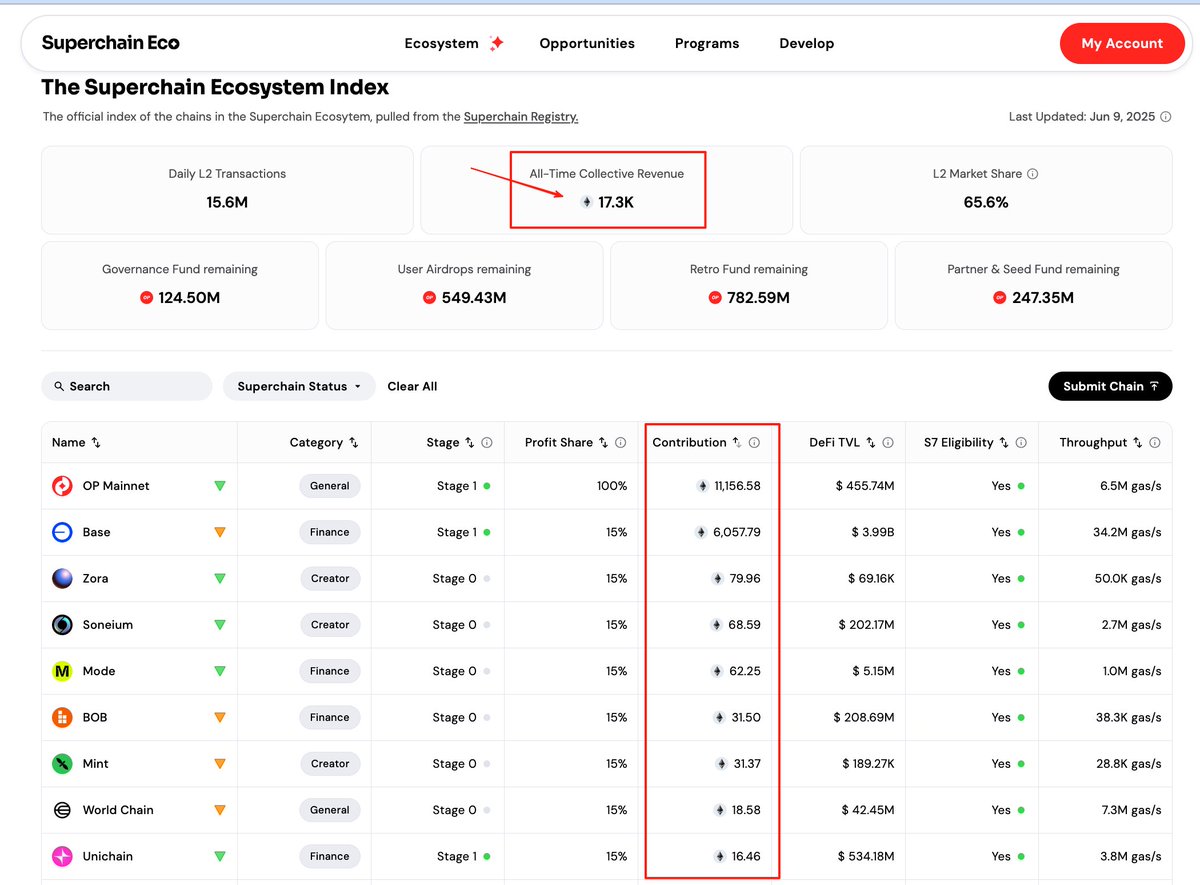Screen dimensions: 1200x885
Task: Sort by Stage using sort arrows
Action: pos(470,442)
